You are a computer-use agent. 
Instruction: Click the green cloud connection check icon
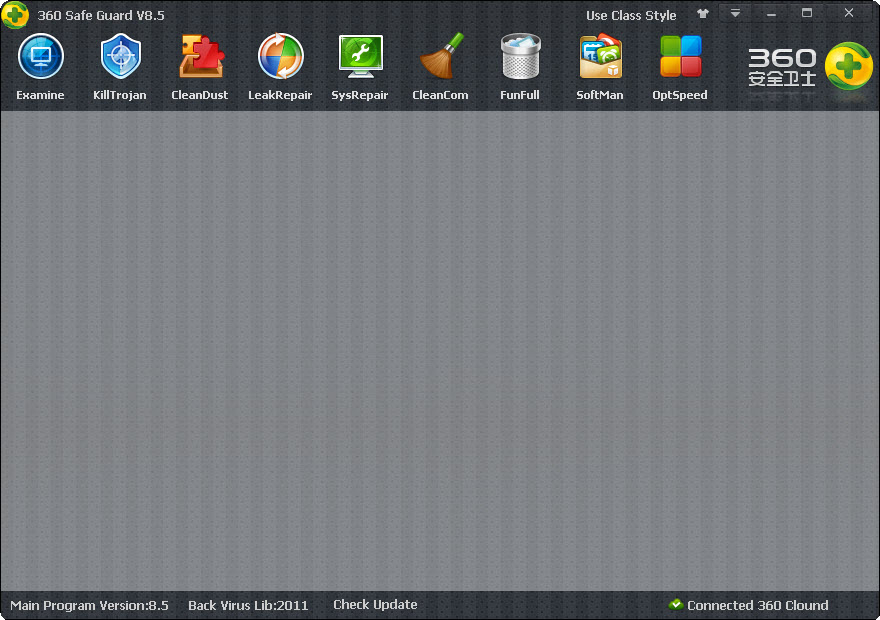[x=676, y=604]
